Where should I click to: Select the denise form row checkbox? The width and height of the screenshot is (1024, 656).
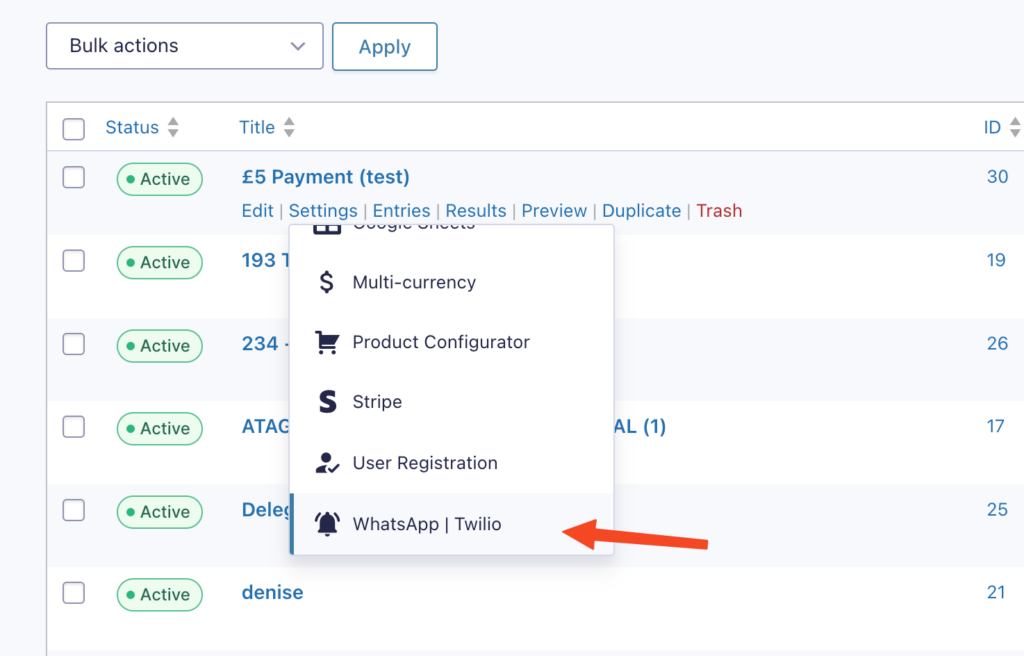(x=74, y=593)
